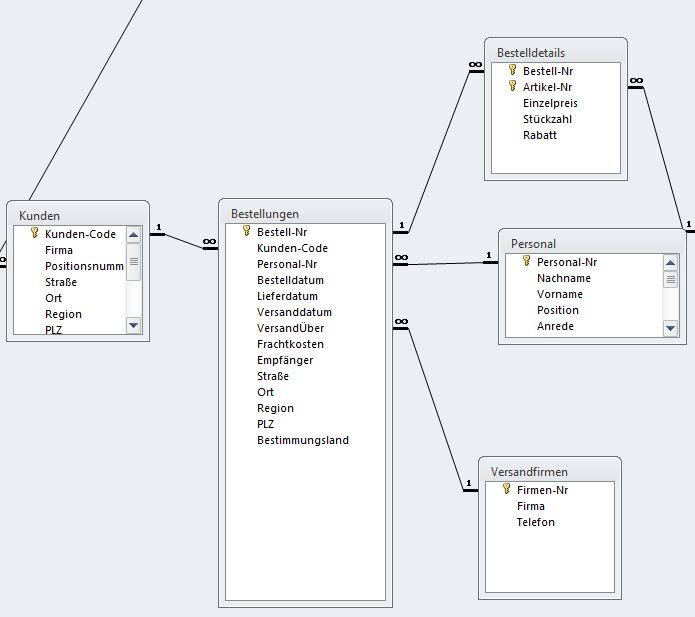
Task: Select the Ort field in Kunden table
Action: point(53,298)
